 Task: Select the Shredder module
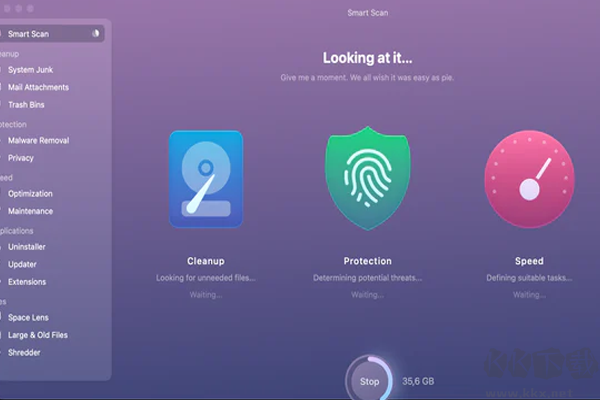click(24, 353)
